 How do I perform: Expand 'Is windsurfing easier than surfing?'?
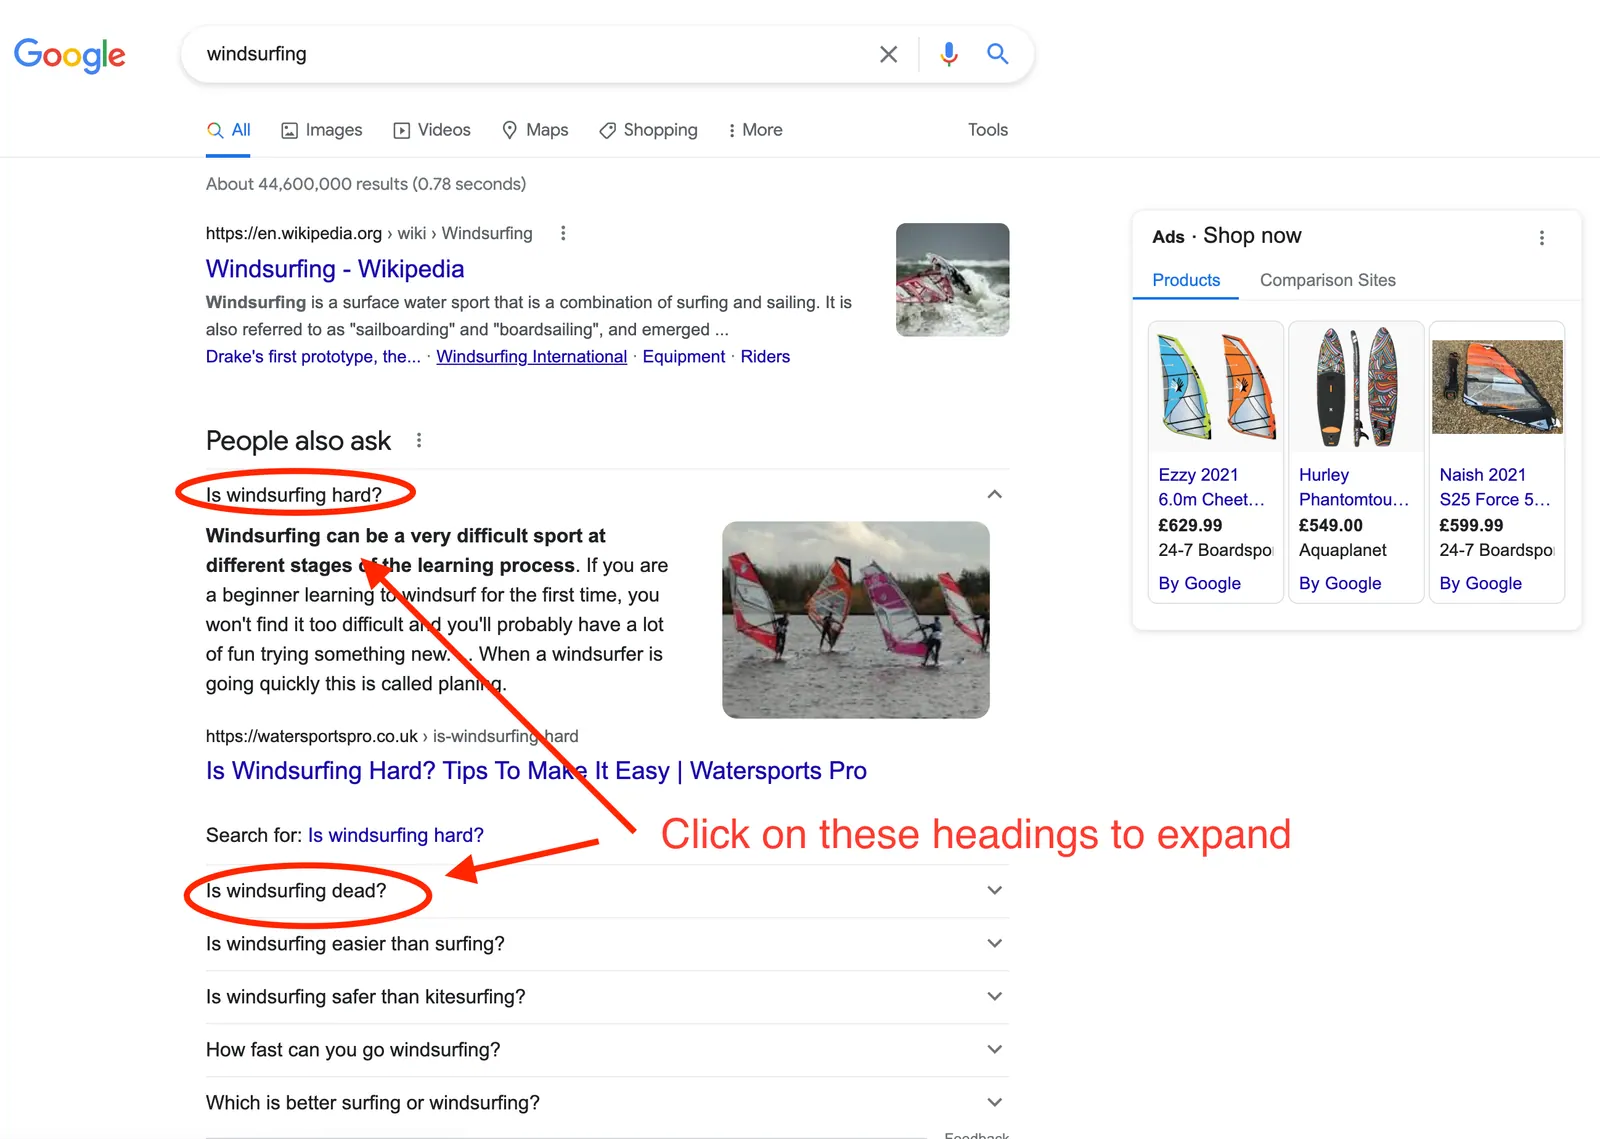pos(607,944)
